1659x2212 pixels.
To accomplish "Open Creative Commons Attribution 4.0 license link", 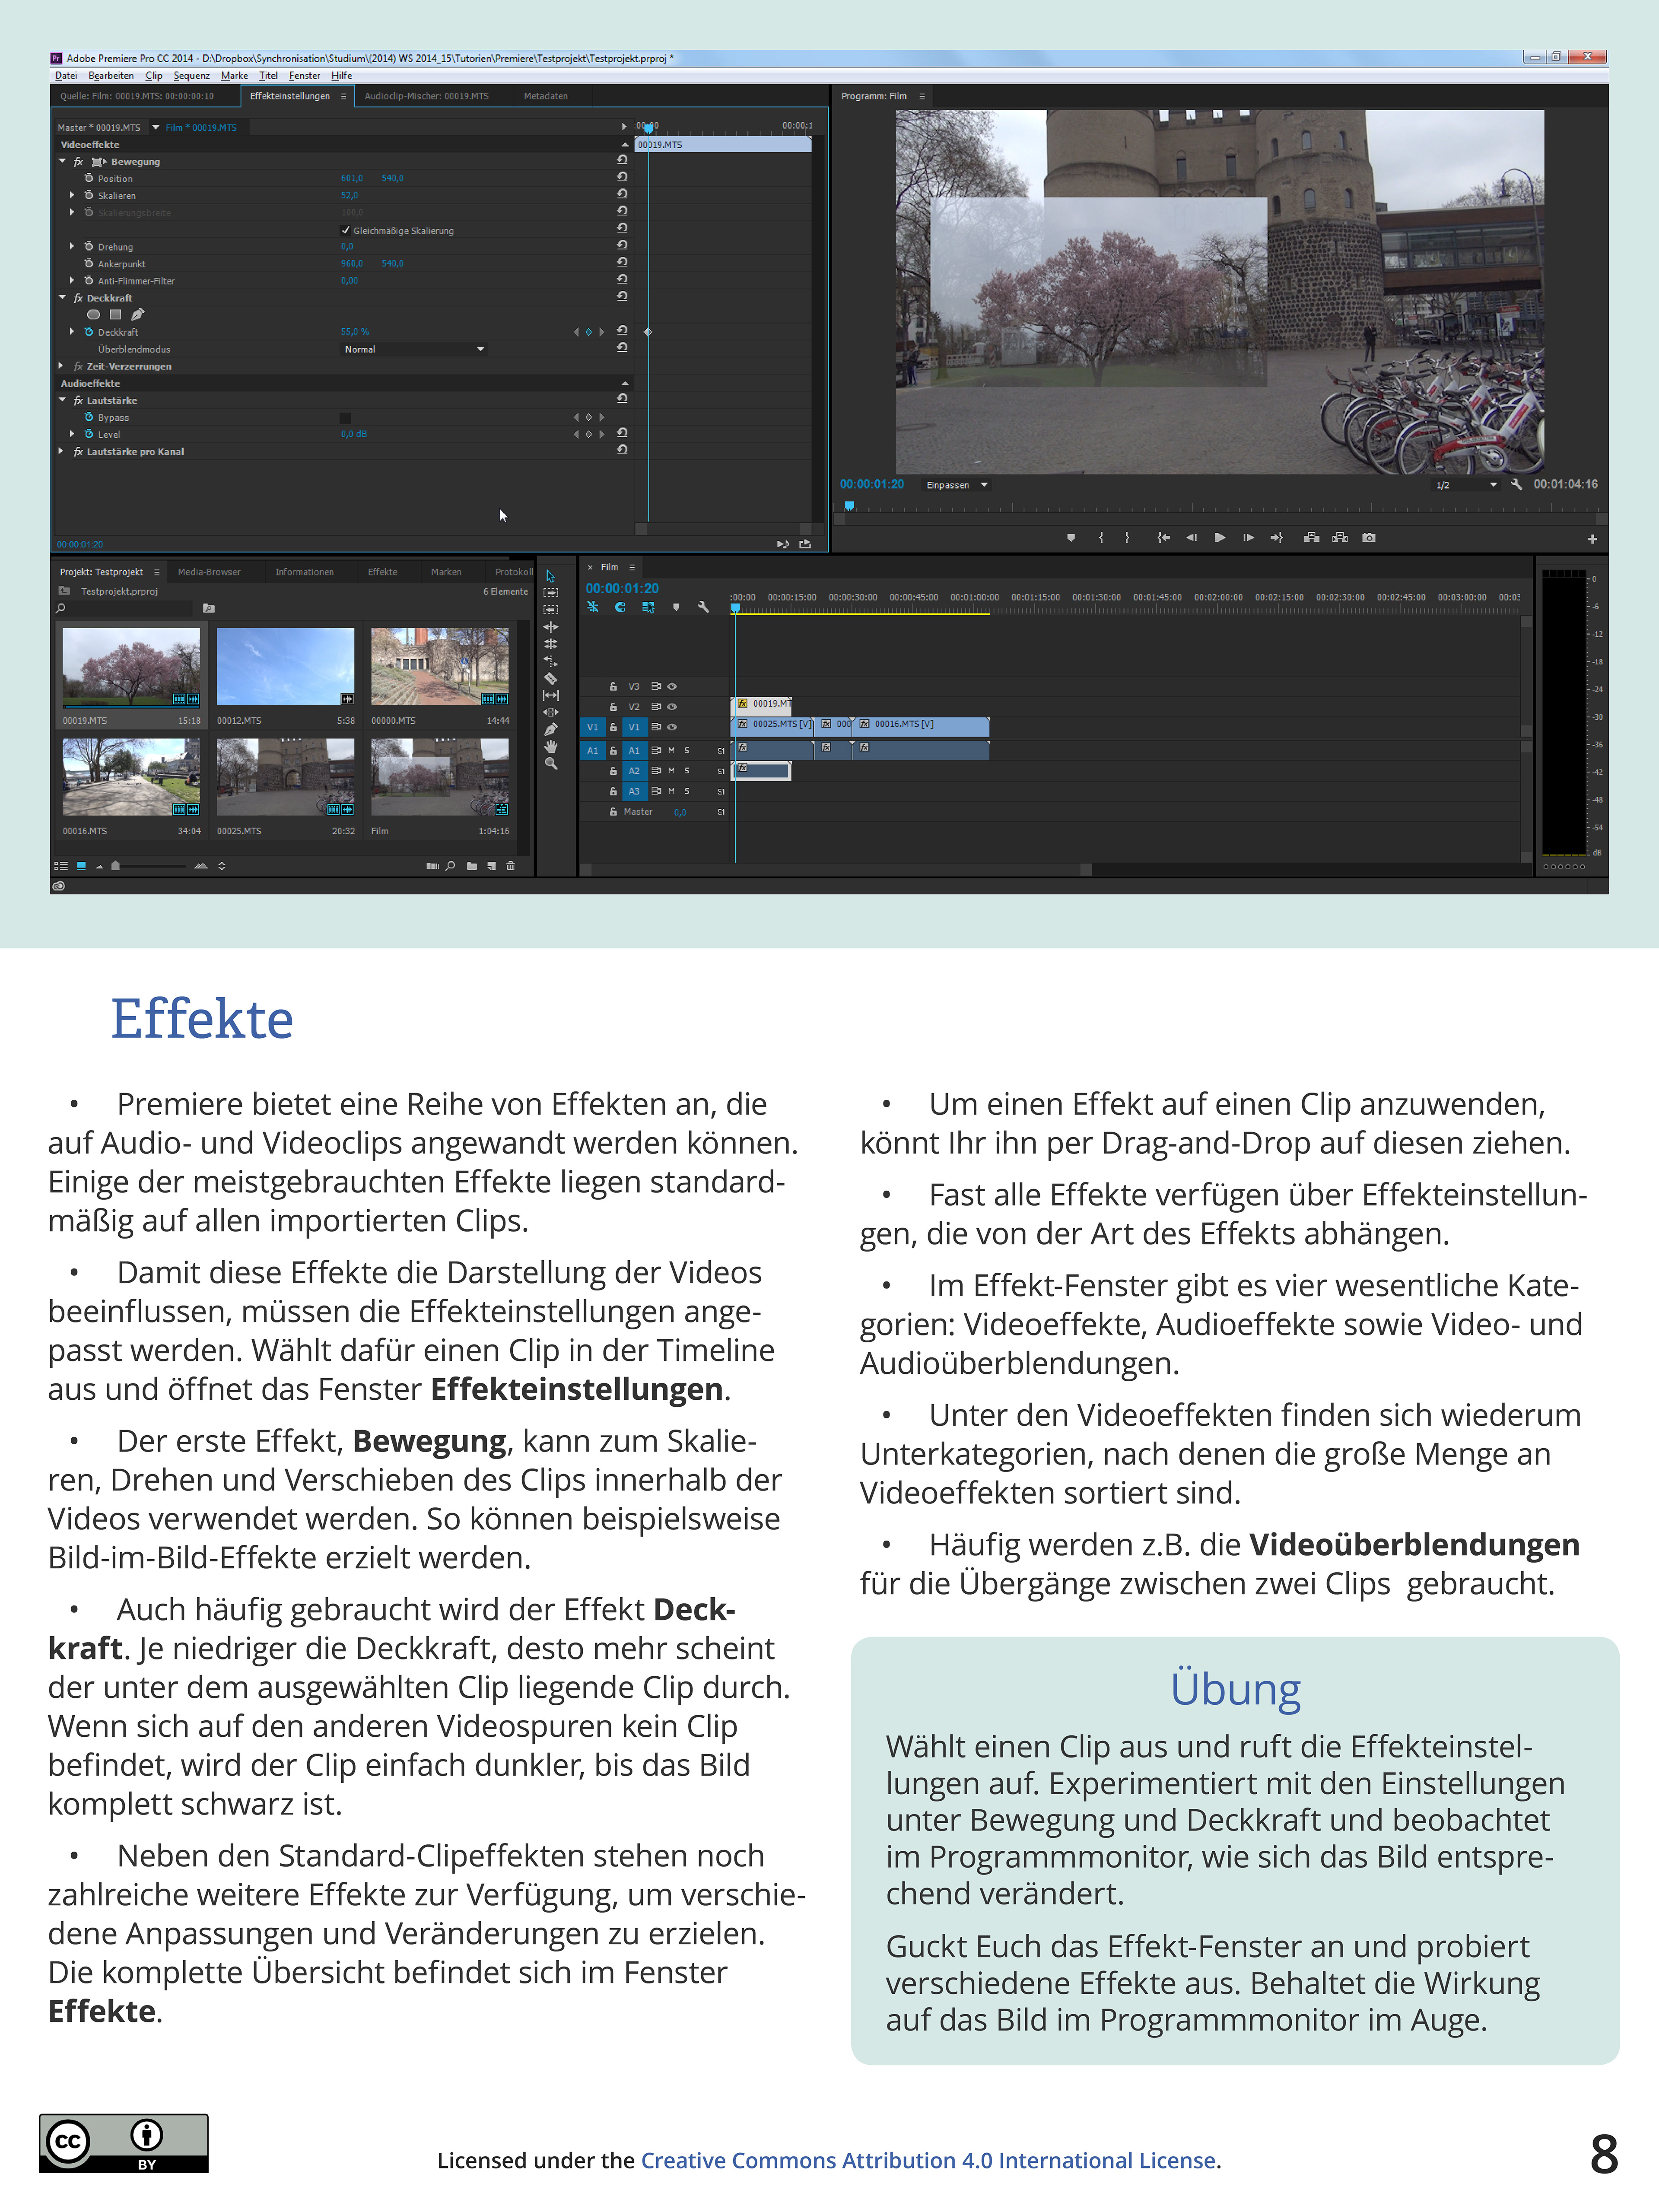I will click(x=929, y=2160).
